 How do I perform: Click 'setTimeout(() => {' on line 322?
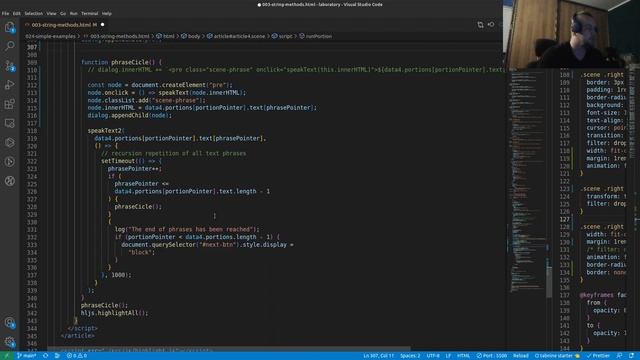tap(131, 161)
